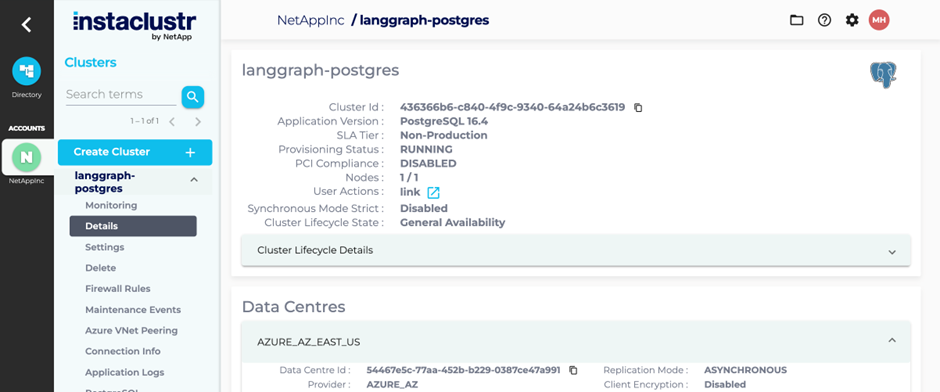The image size is (940, 392).
Task: Click the Data Centre Id 54467e5c-77aa-452b-b229-0387ce47a991
Action: click(463, 370)
